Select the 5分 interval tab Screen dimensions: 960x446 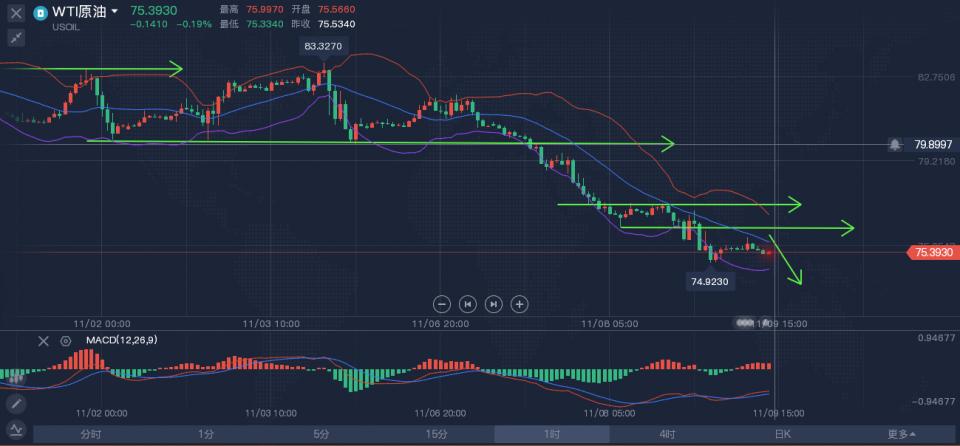tap(321, 434)
